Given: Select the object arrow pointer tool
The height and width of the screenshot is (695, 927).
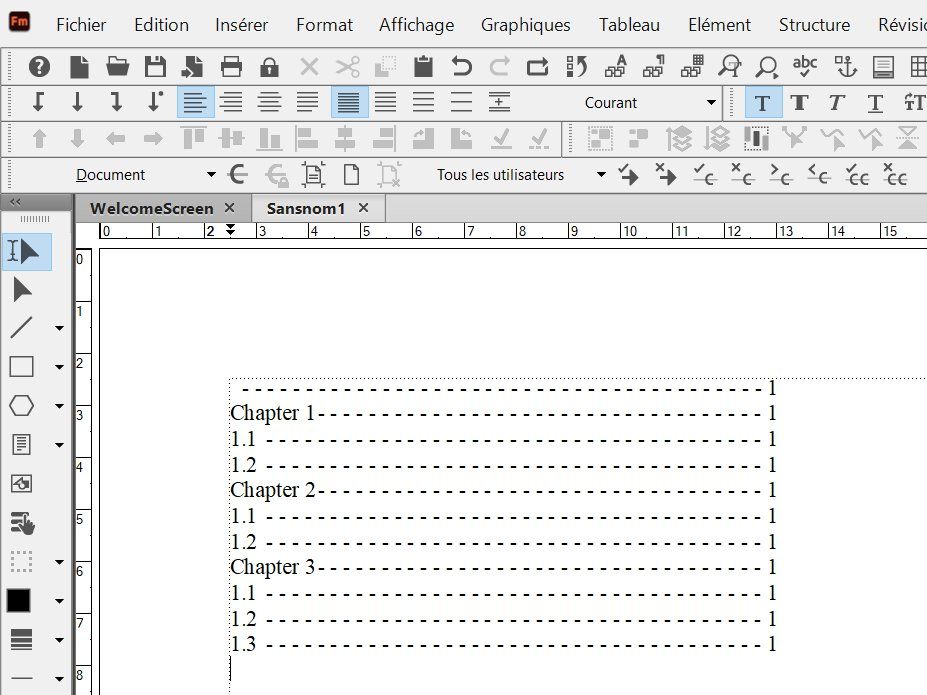Looking at the screenshot, I should [22, 290].
